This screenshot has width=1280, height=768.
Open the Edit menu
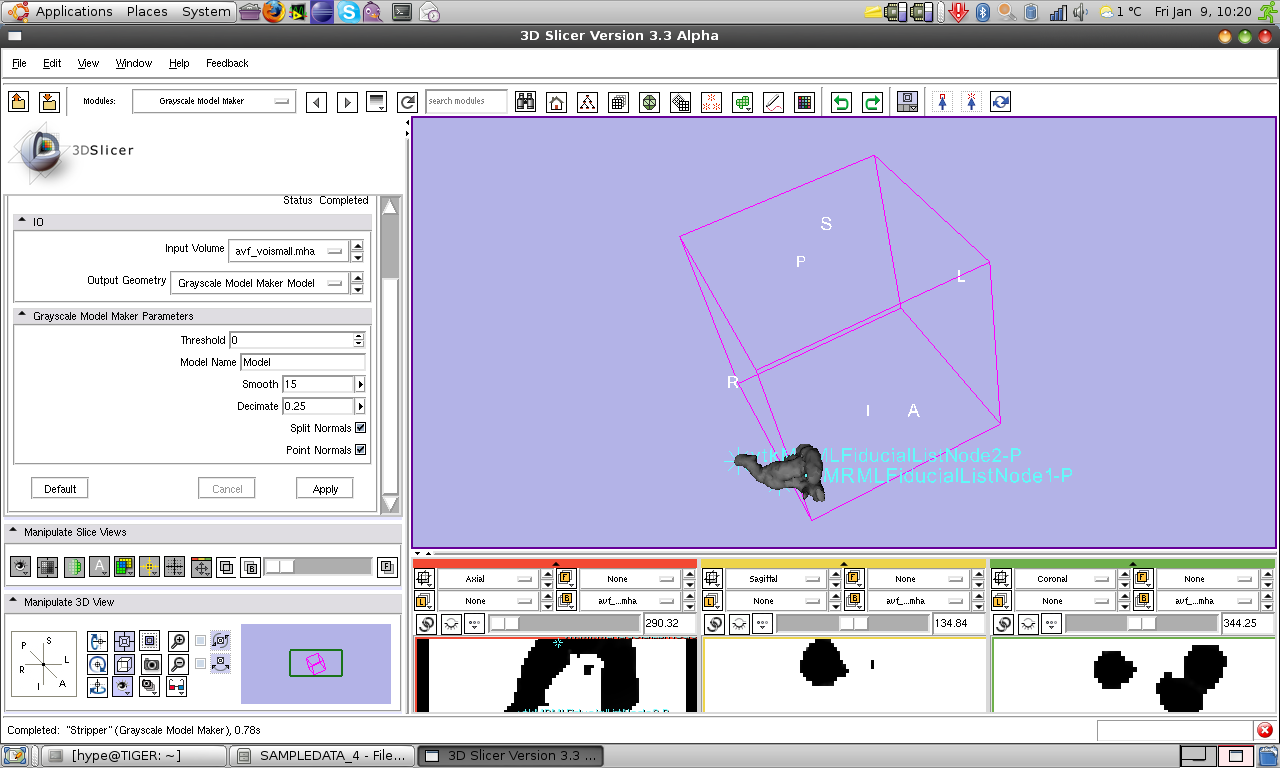(x=52, y=63)
